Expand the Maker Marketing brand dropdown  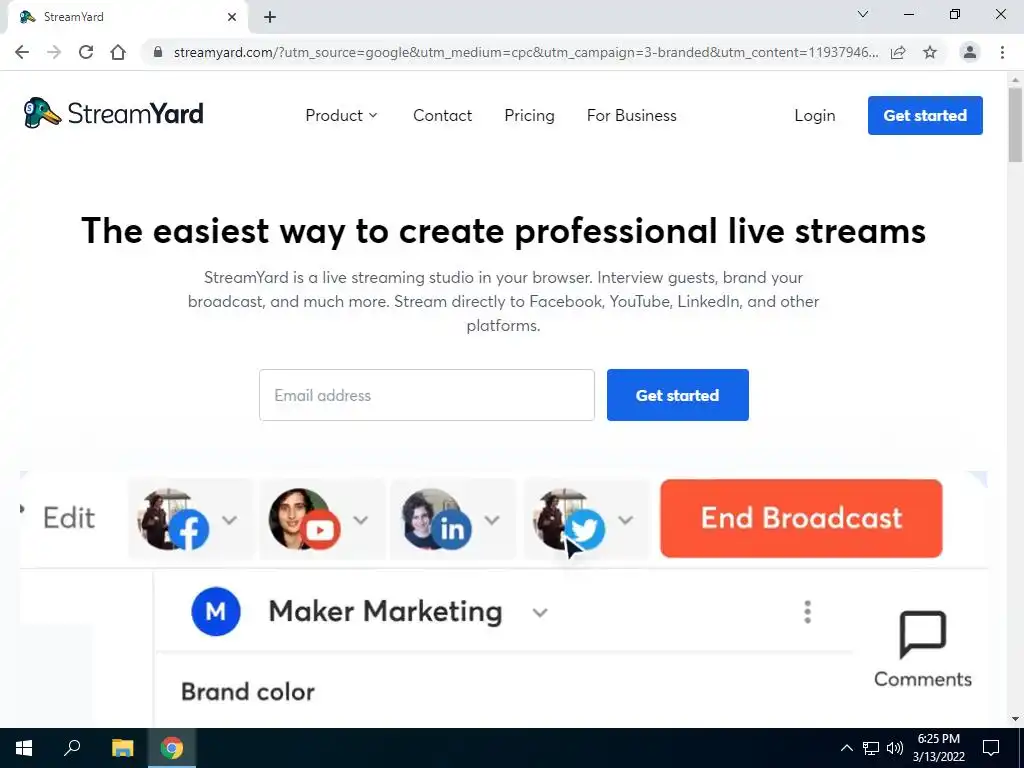539,613
